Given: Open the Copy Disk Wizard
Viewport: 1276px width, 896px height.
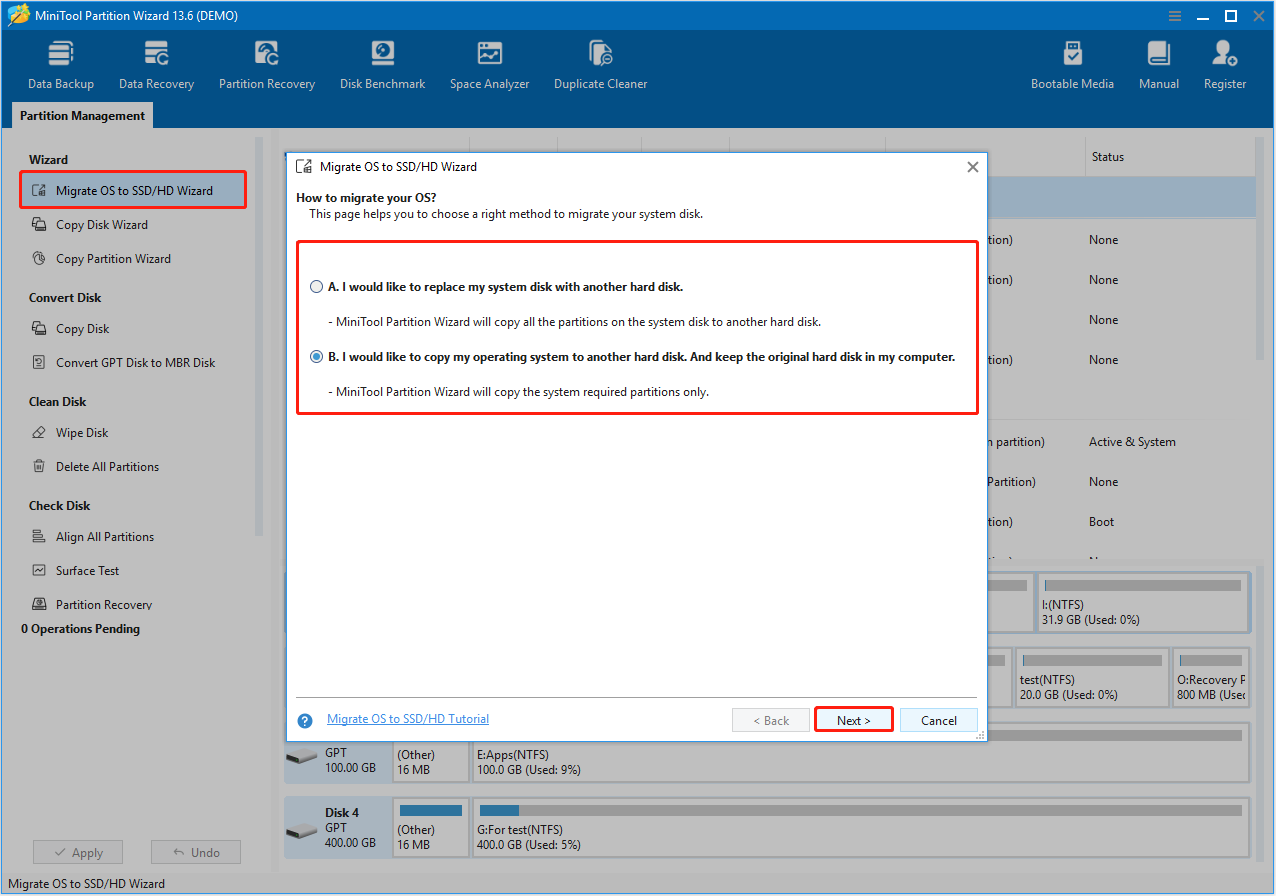Looking at the screenshot, I should pyautogui.click(x=101, y=225).
